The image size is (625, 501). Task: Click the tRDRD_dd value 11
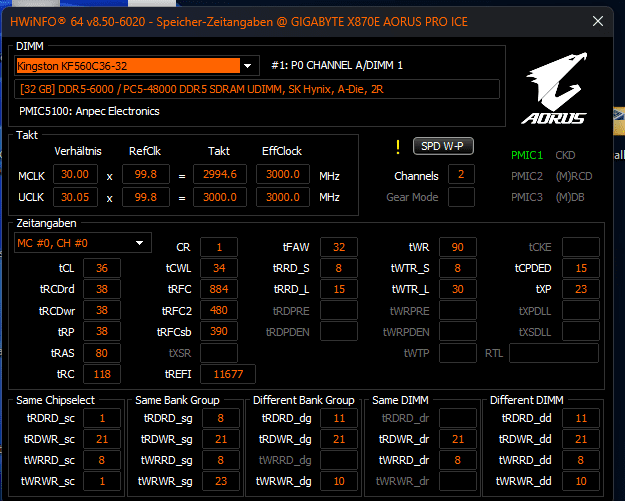(x=581, y=418)
